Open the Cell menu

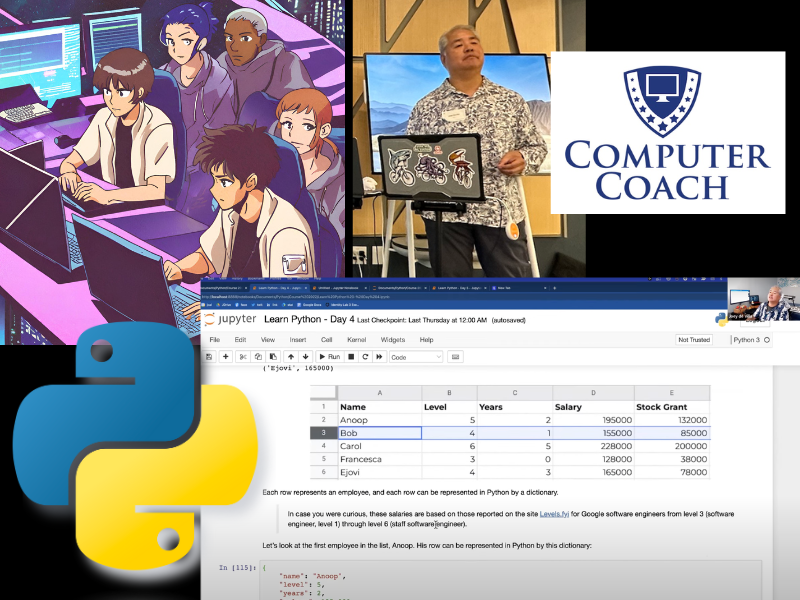(327, 340)
